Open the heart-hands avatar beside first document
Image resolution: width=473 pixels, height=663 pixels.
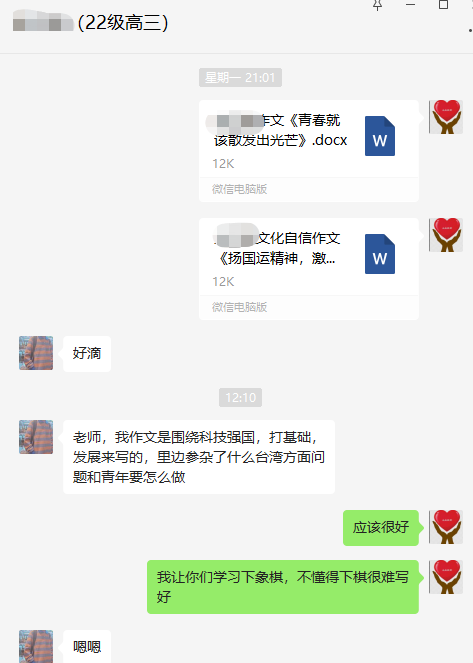coord(446,117)
